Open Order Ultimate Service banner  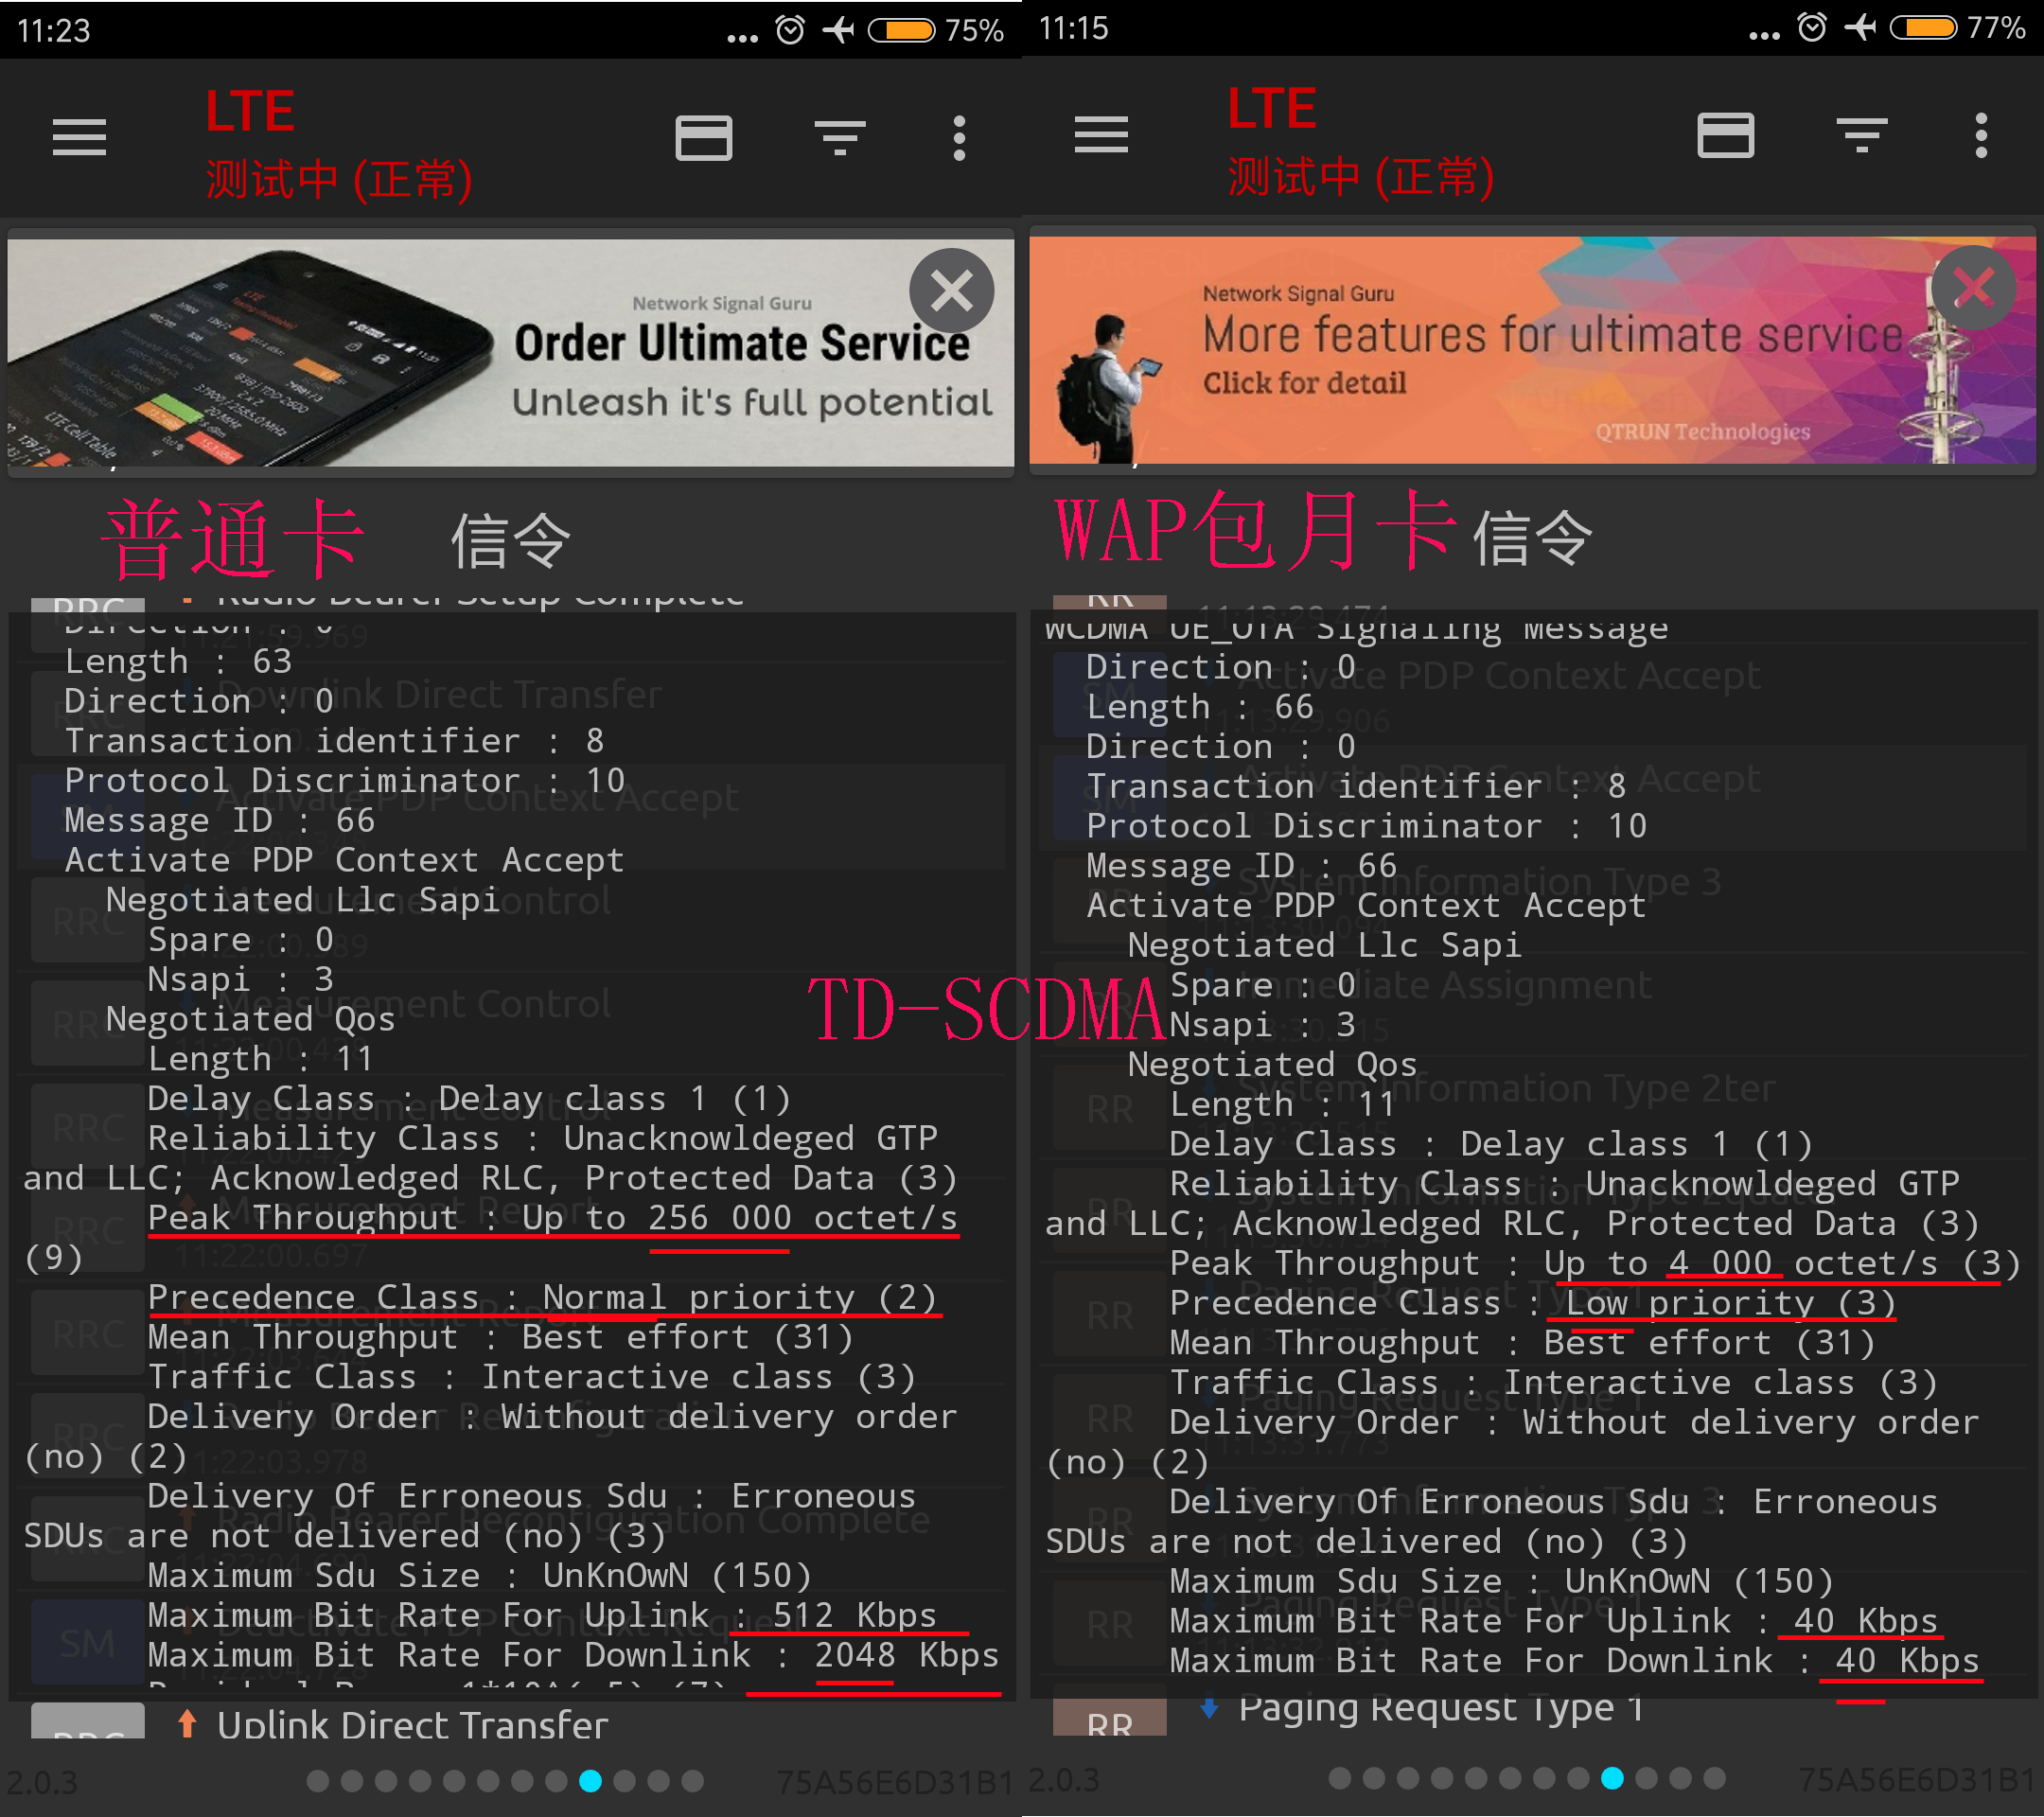pos(511,352)
